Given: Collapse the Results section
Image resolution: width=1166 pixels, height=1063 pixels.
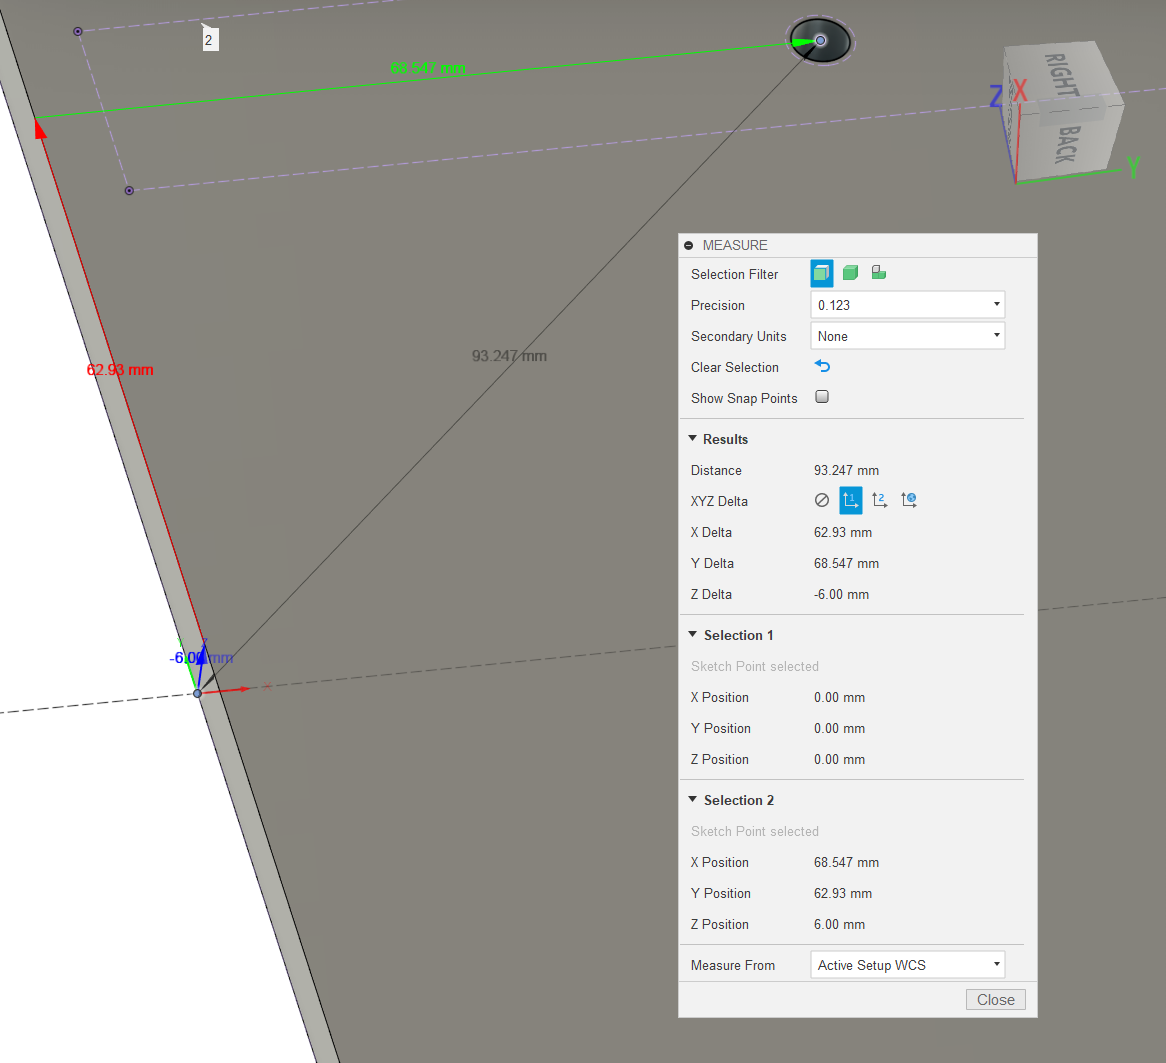Looking at the screenshot, I should (x=692, y=439).
